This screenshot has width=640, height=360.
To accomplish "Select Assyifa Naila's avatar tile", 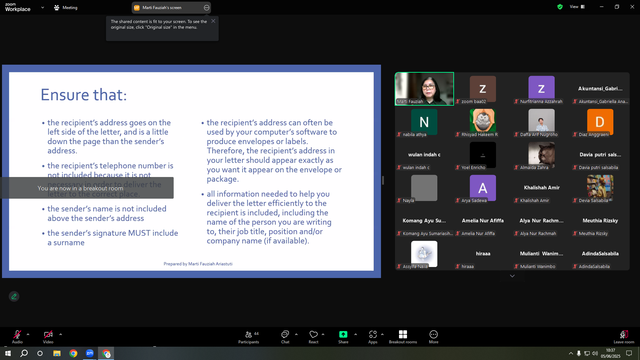I will [424, 254].
